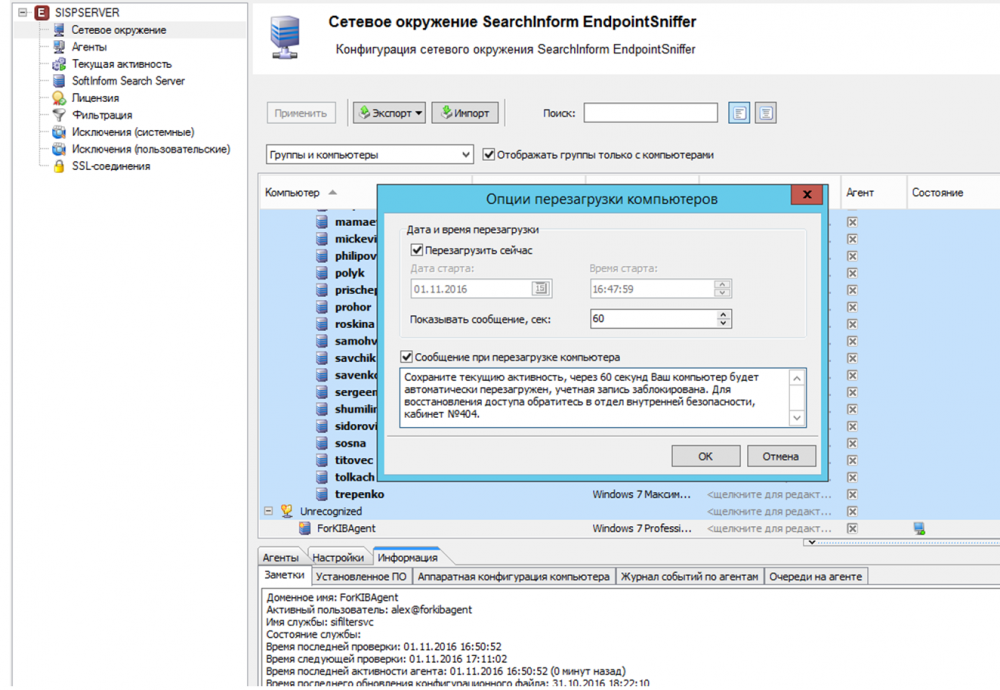Collapse the SISPSERVER tree node
Image resolution: width=1000 pixels, height=690 pixels.
[22, 12]
